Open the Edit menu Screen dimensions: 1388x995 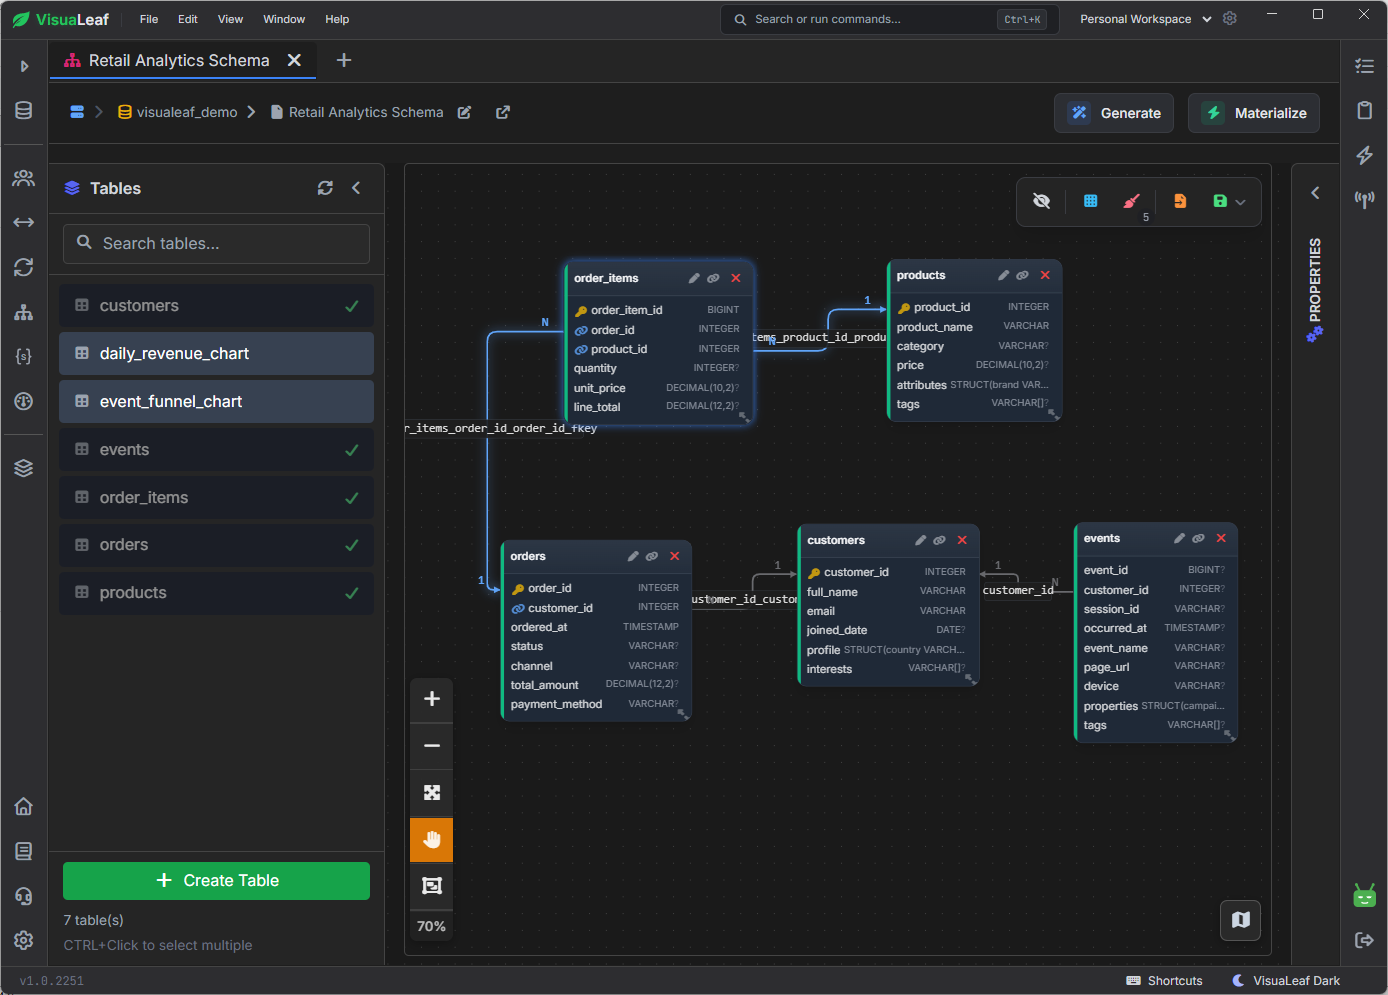188,19
